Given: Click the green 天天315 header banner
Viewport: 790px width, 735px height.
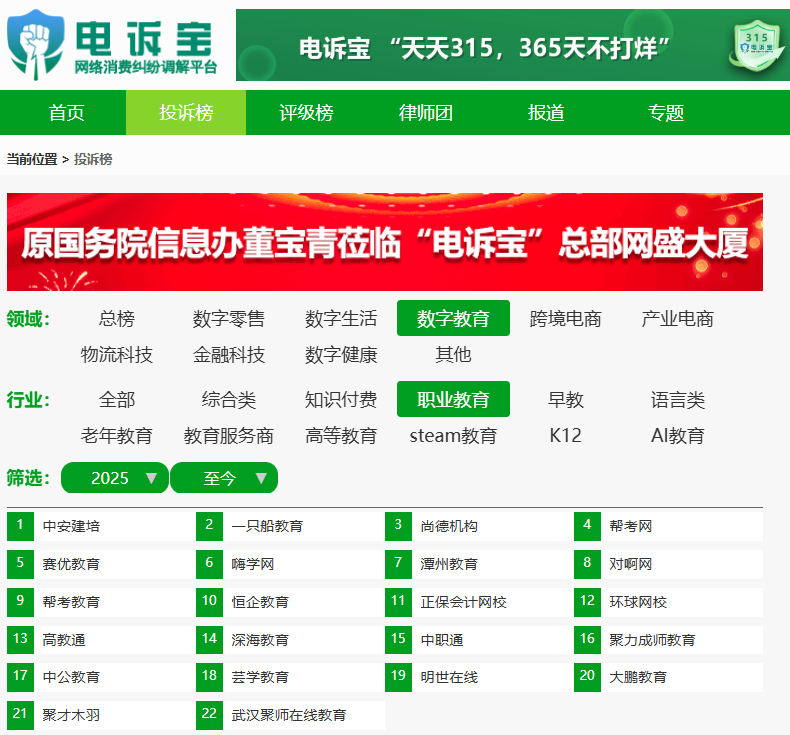Looking at the screenshot, I should pos(513,45).
